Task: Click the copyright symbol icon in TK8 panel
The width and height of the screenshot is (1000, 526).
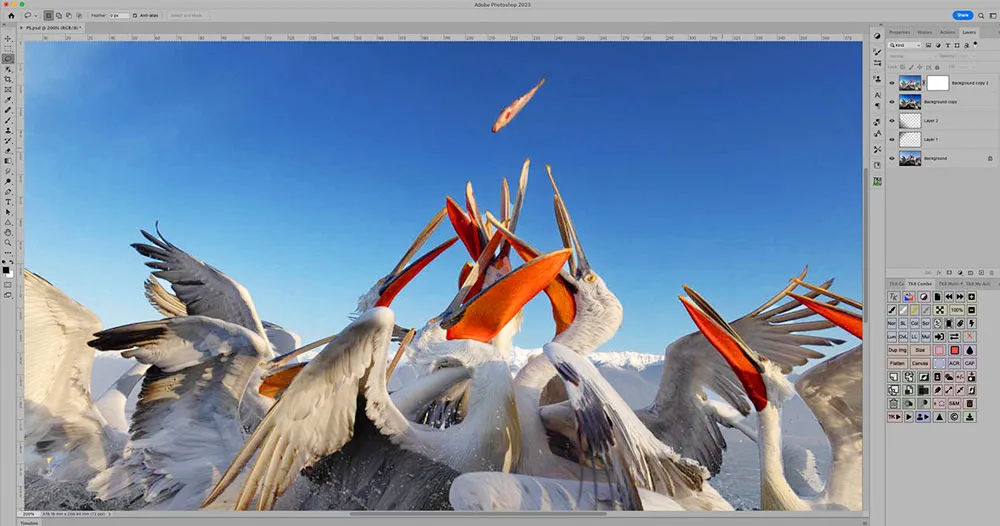Action: (x=954, y=417)
